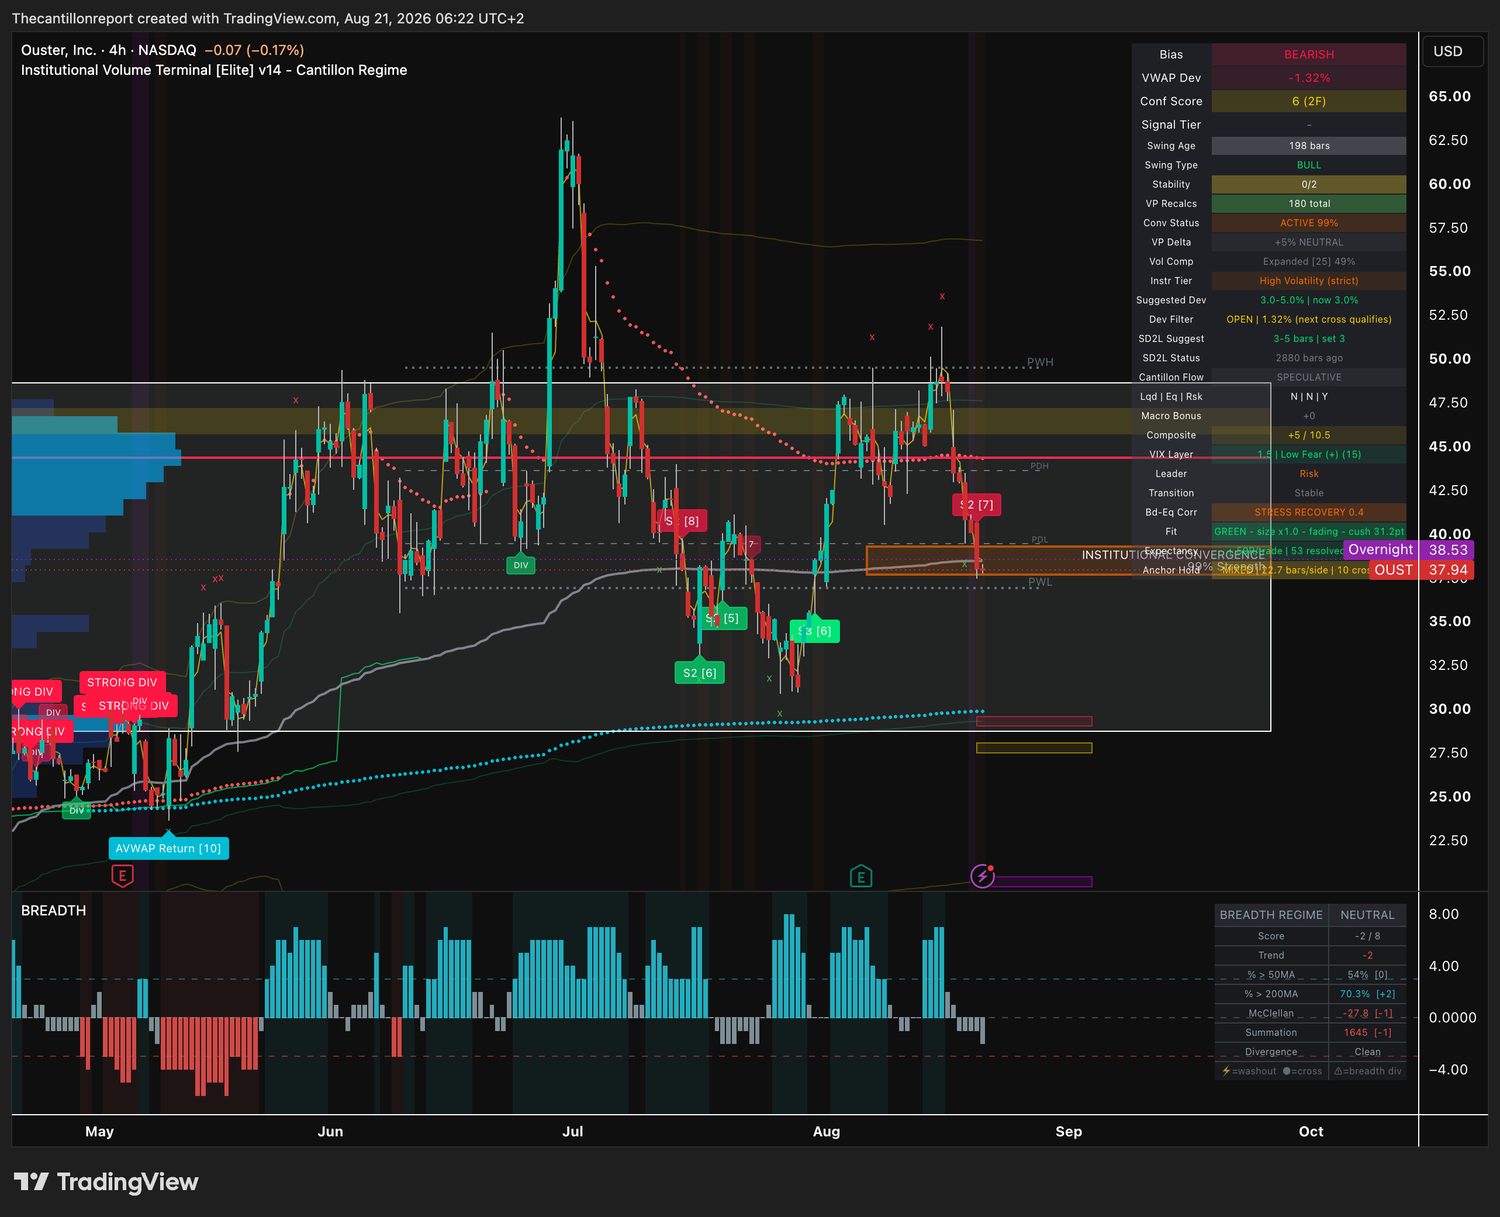The image size is (1500, 1217).
Task: Select the yellow target zone box
Action: [x=1034, y=748]
